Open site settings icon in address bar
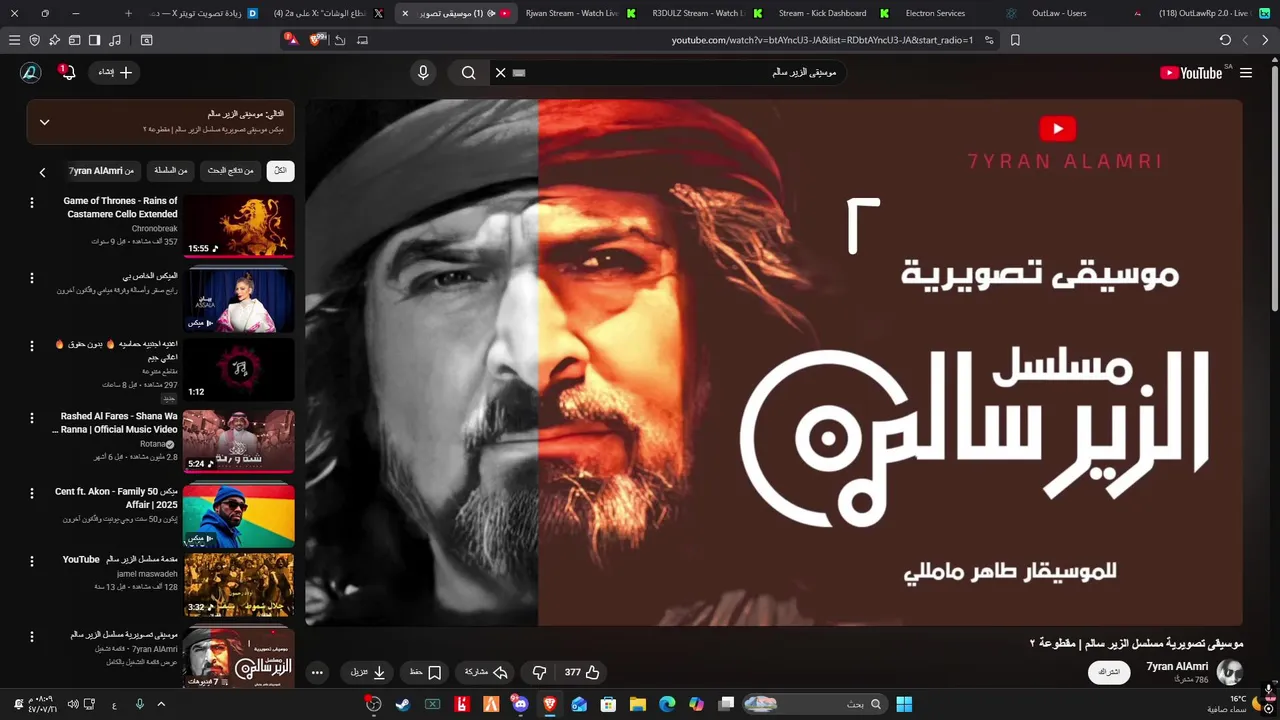1280x720 pixels. (989, 40)
